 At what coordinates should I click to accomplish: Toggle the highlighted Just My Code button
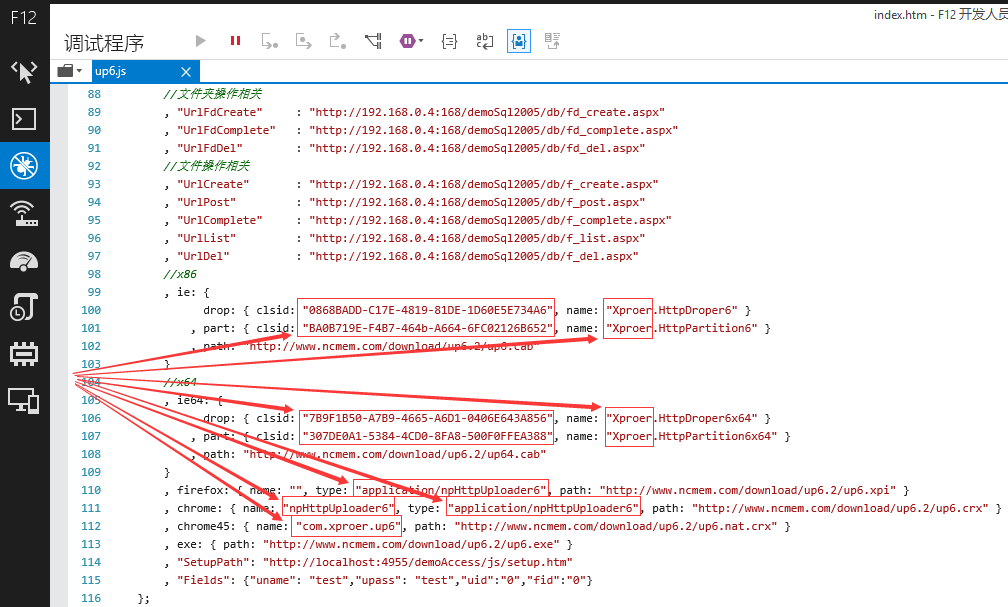(x=519, y=41)
